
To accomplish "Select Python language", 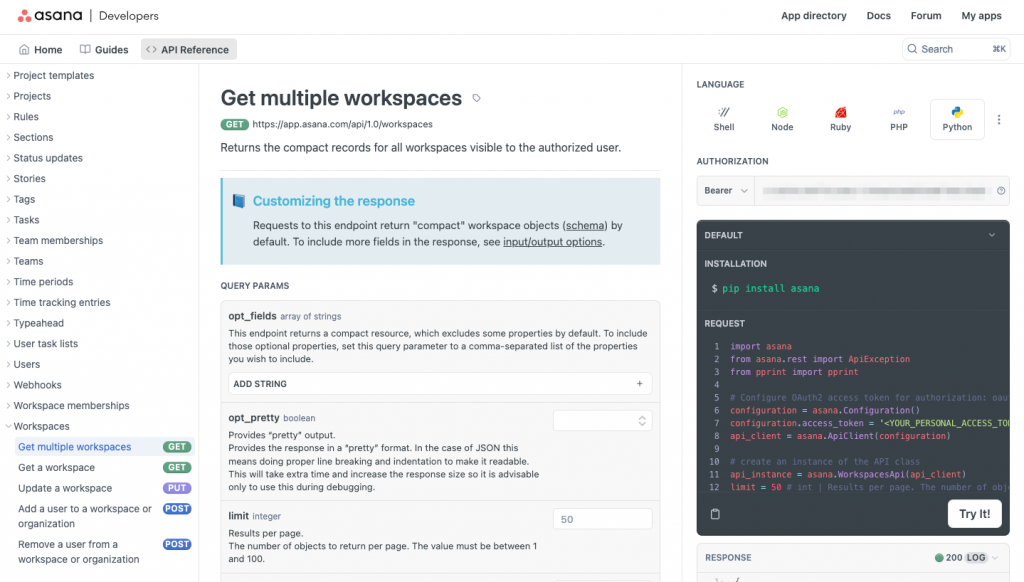I will 957,120.
